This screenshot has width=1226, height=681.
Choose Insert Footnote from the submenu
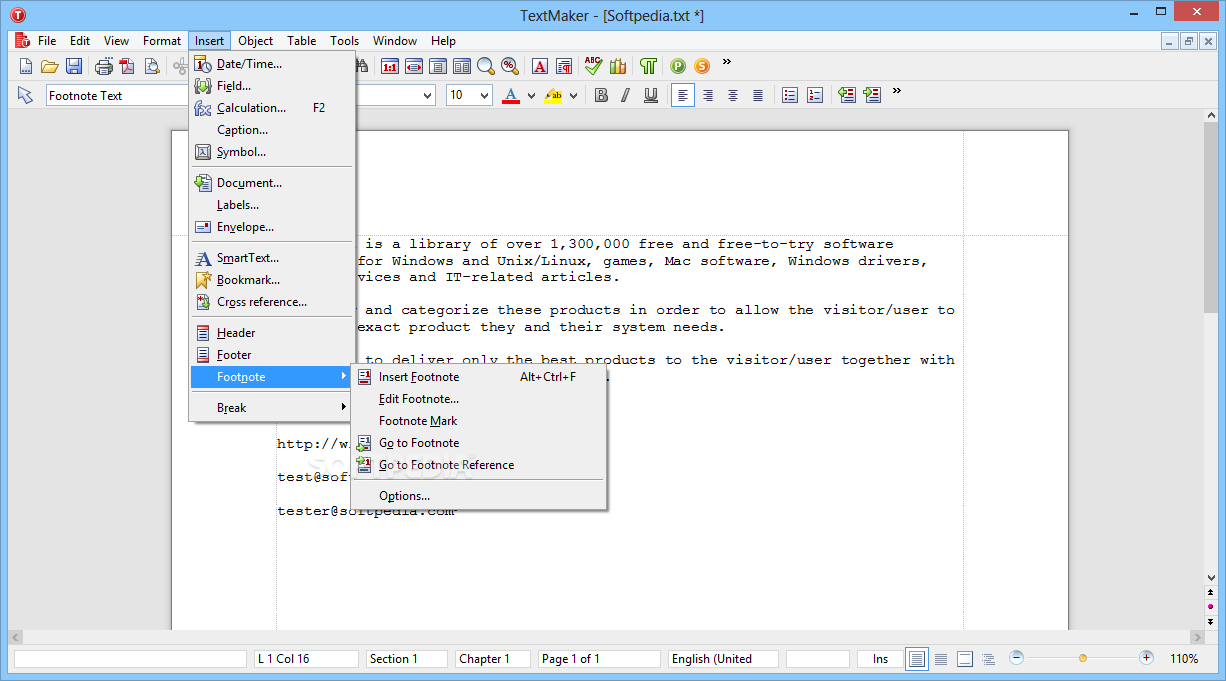(x=478, y=377)
